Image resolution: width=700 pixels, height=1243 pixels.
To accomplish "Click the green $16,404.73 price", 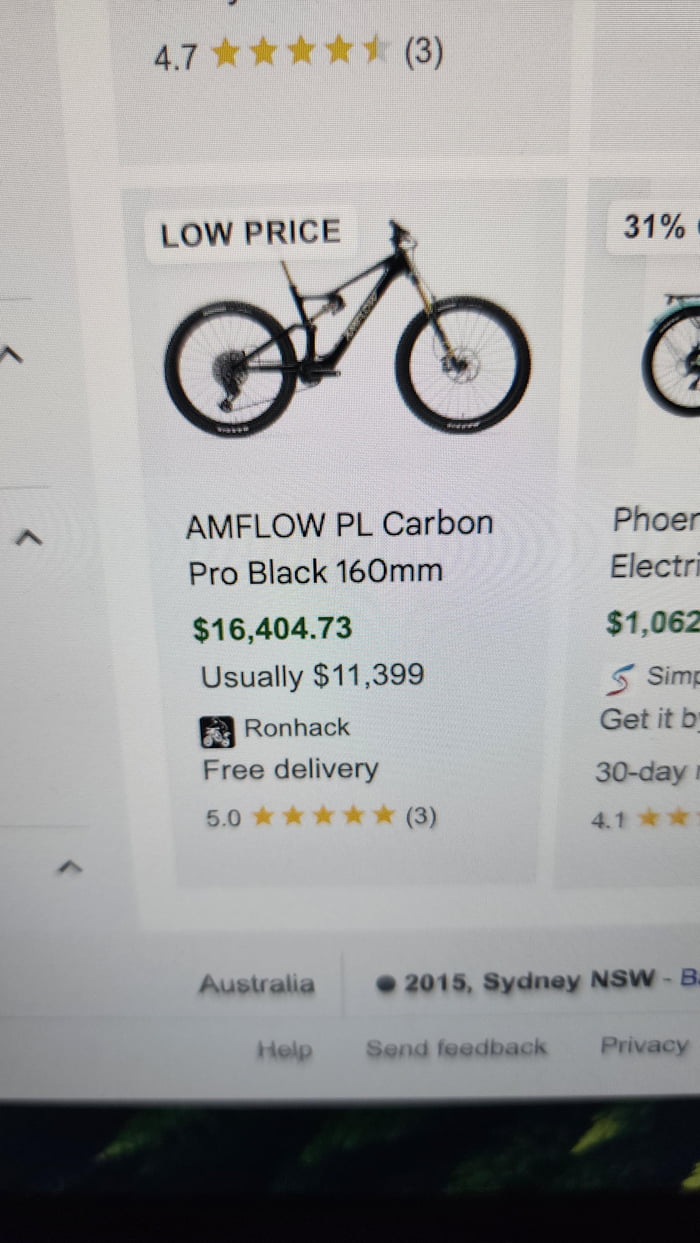I will point(271,629).
